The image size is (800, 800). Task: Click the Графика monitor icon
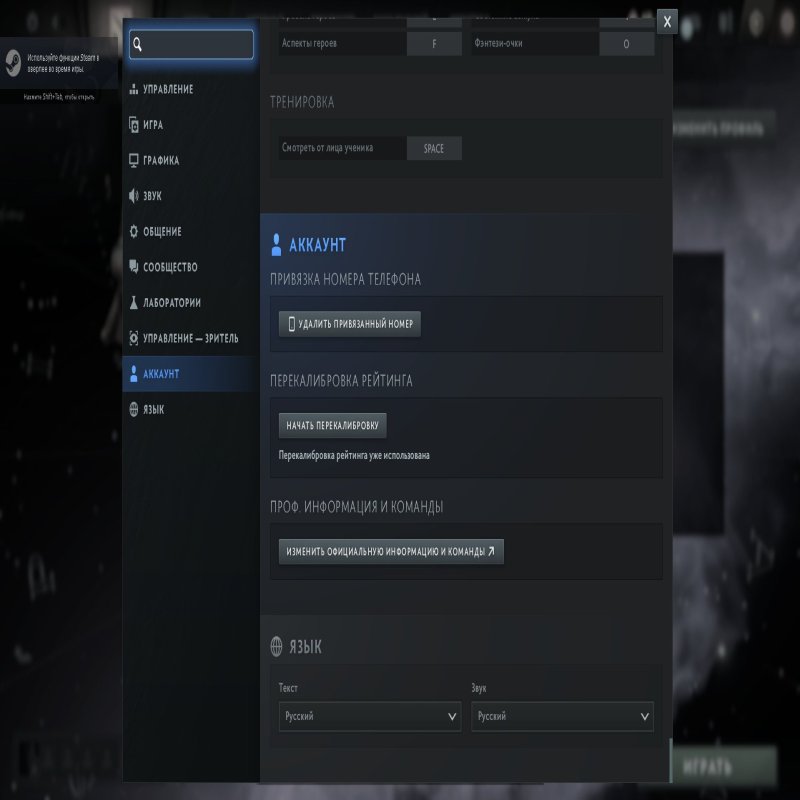click(134, 161)
